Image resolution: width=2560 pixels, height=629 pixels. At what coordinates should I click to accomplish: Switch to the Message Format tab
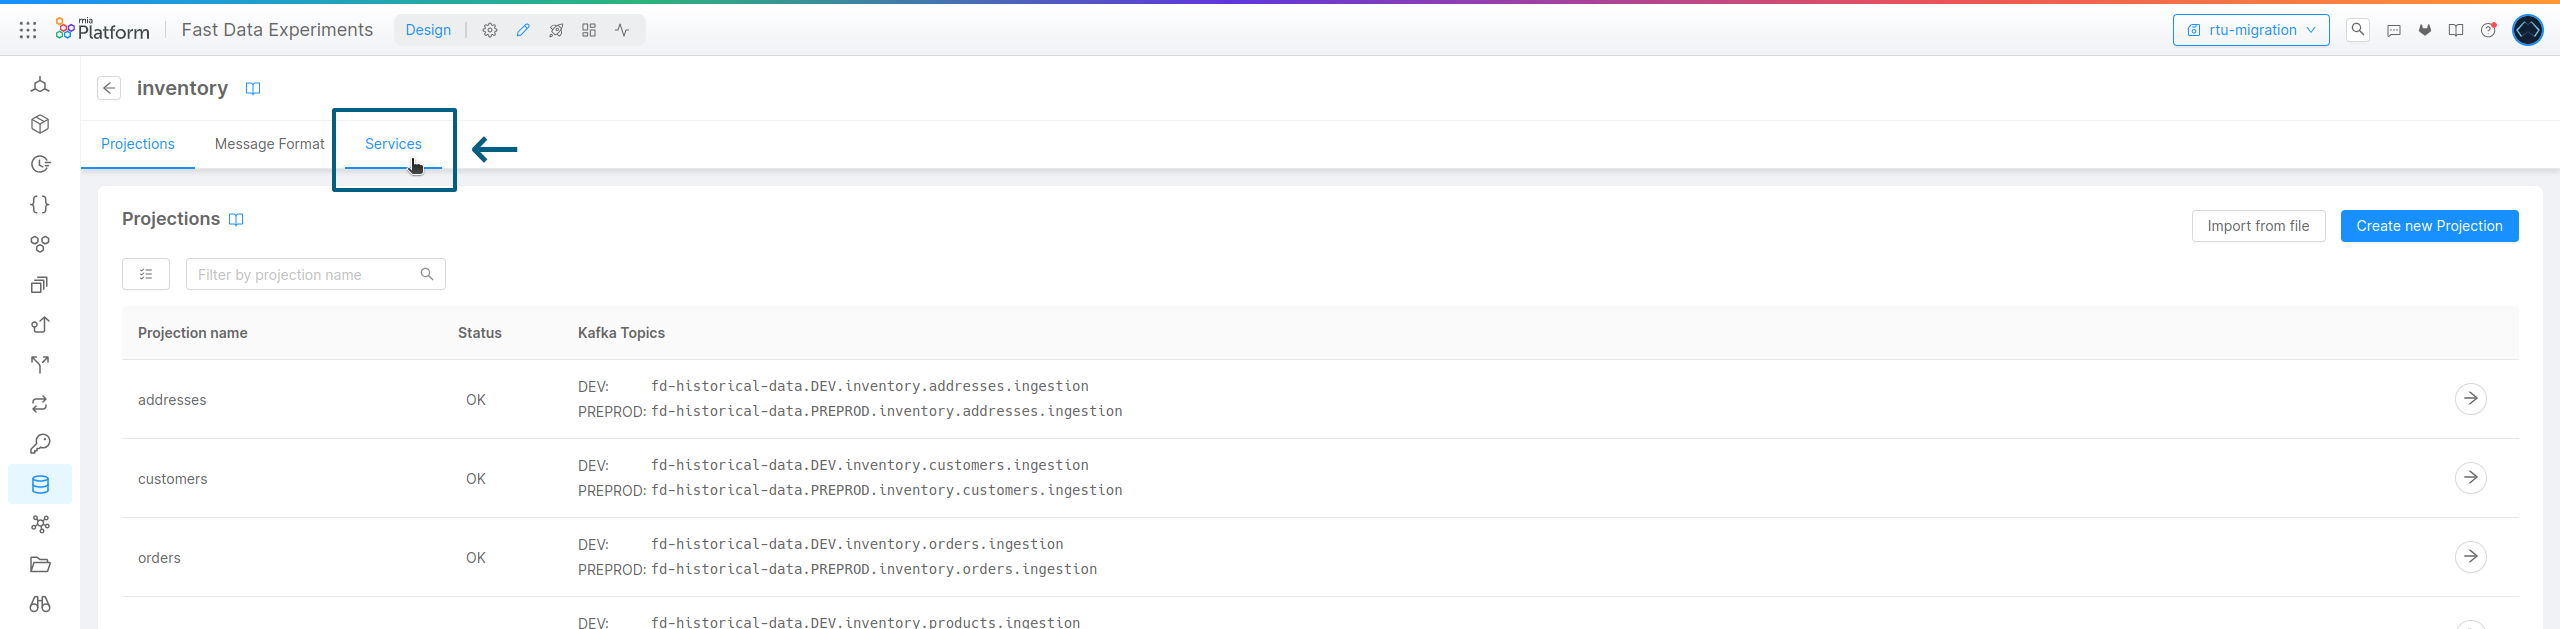coord(269,144)
